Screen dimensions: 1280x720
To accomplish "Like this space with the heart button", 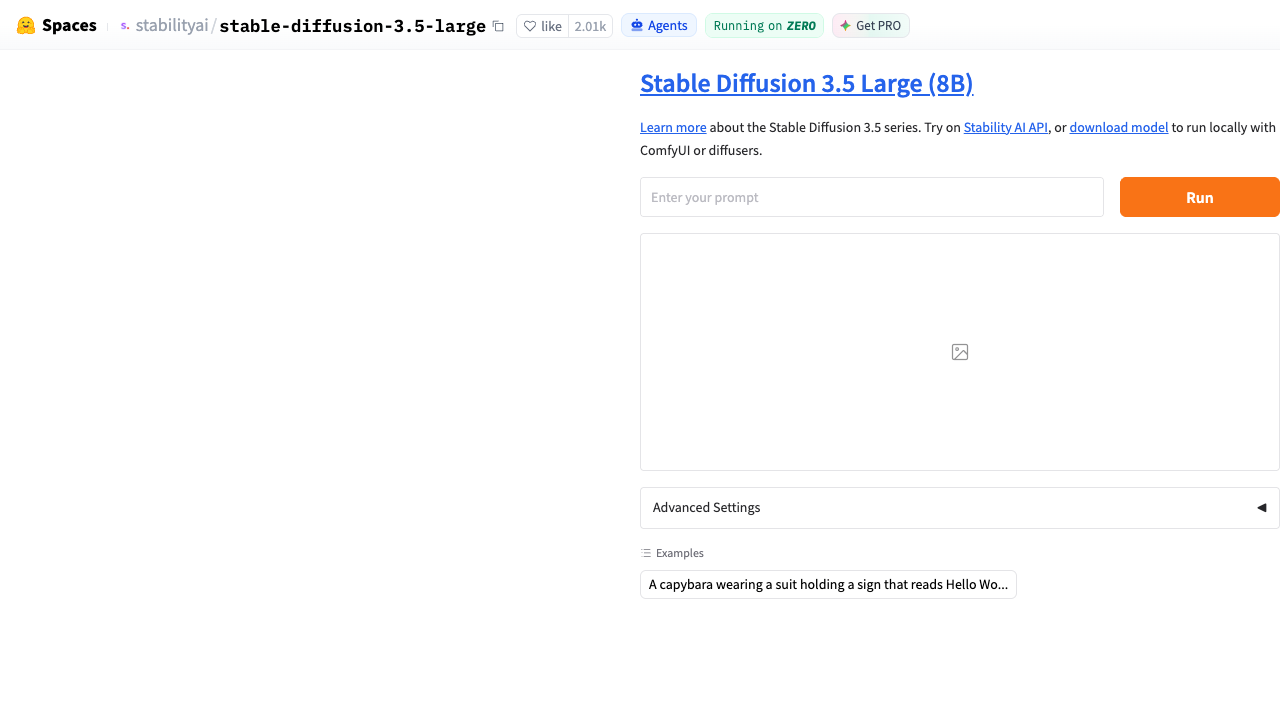I will pos(543,26).
